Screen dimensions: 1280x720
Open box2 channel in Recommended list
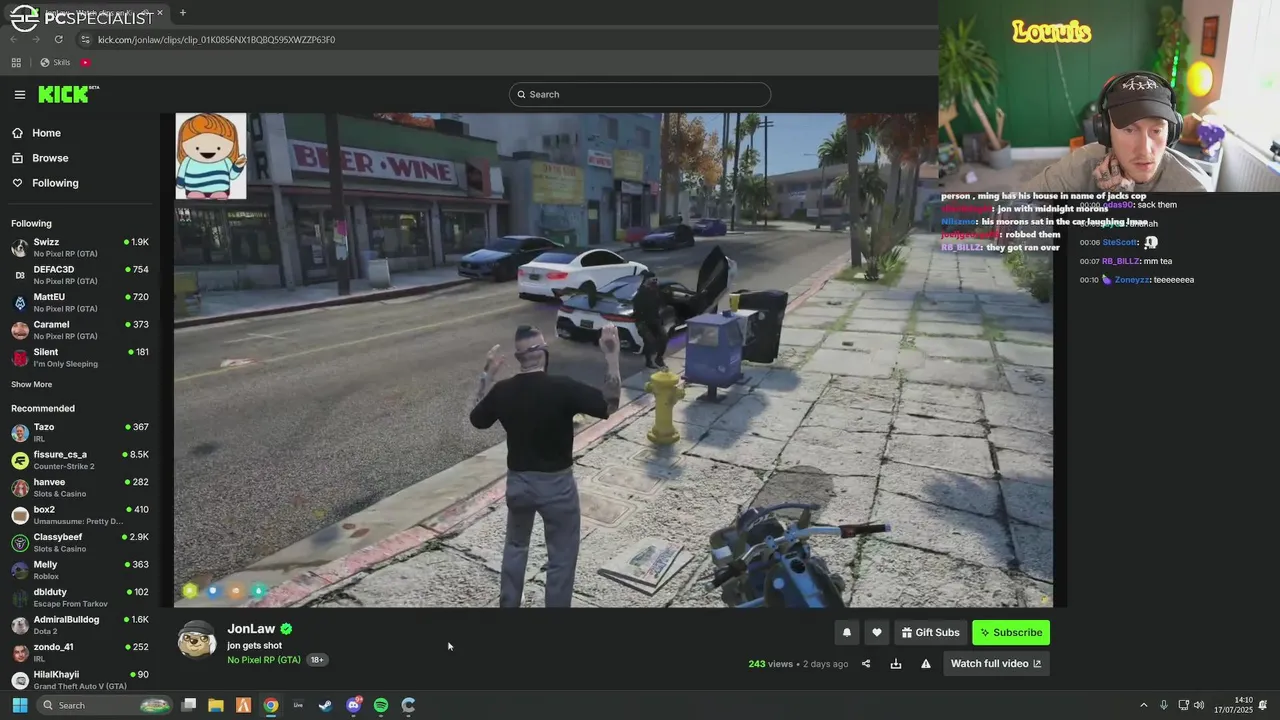(80, 515)
